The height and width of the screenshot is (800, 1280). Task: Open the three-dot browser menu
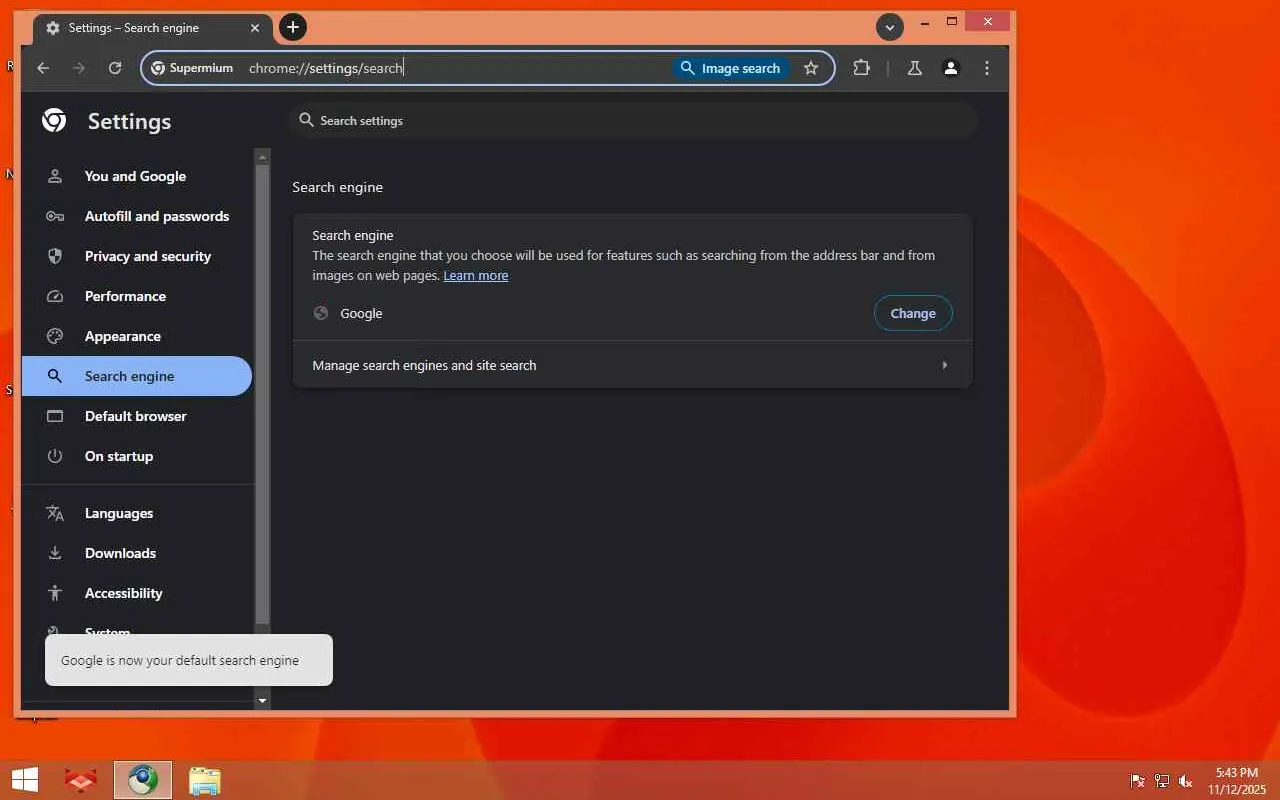coord(987,68)
